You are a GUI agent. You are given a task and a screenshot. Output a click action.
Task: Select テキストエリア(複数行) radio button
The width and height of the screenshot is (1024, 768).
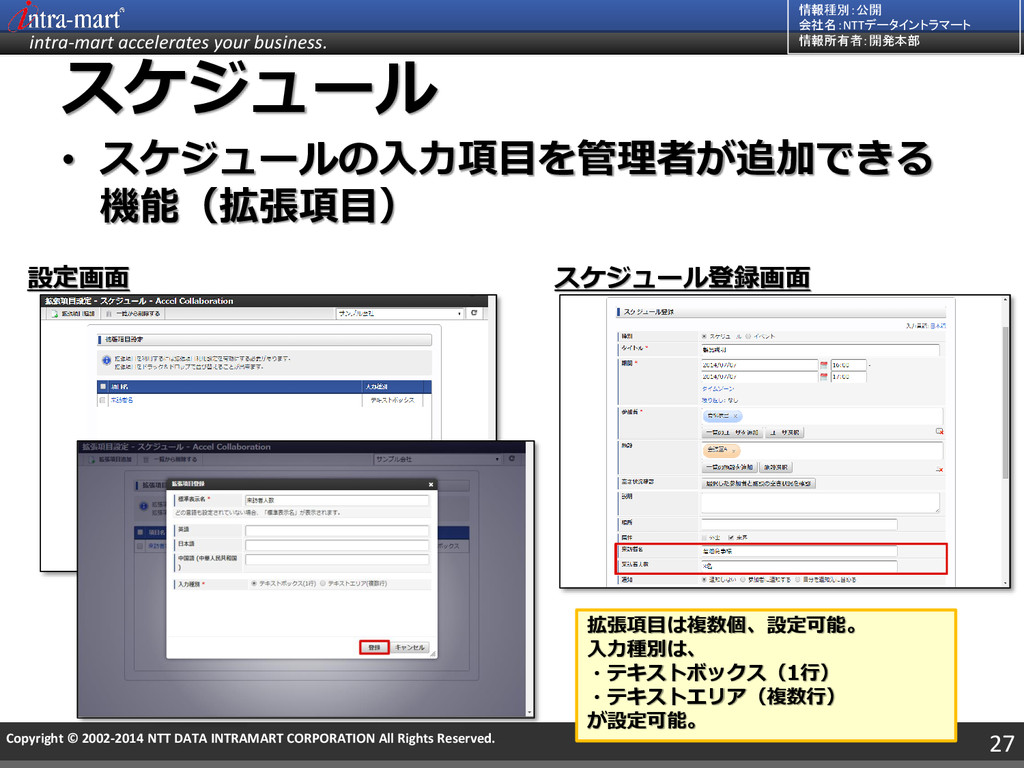point(323,584)
